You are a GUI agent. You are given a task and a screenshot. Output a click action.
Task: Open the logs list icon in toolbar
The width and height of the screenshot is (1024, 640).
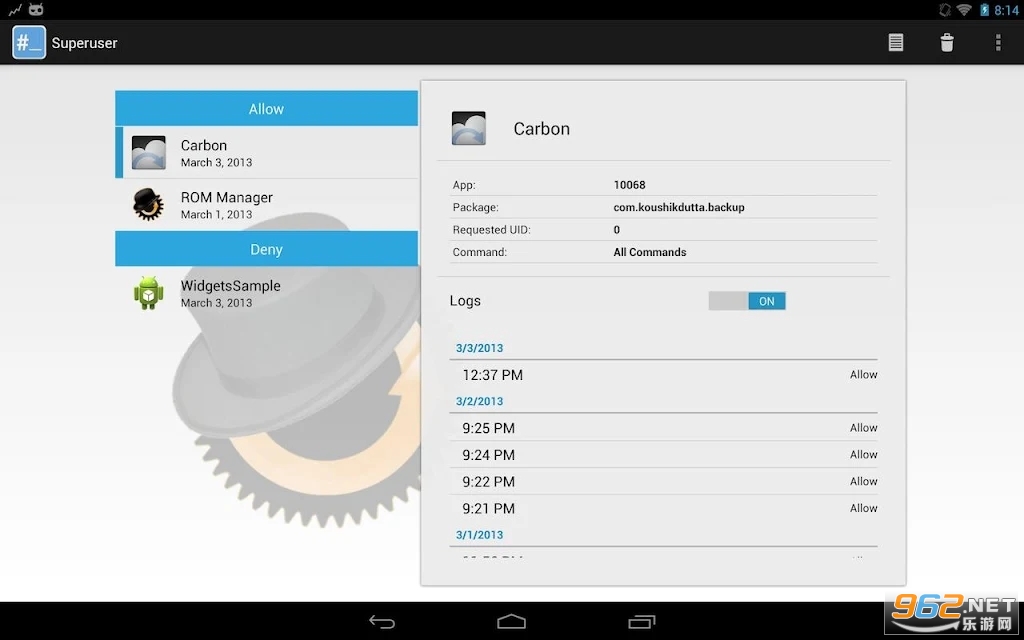895,42
